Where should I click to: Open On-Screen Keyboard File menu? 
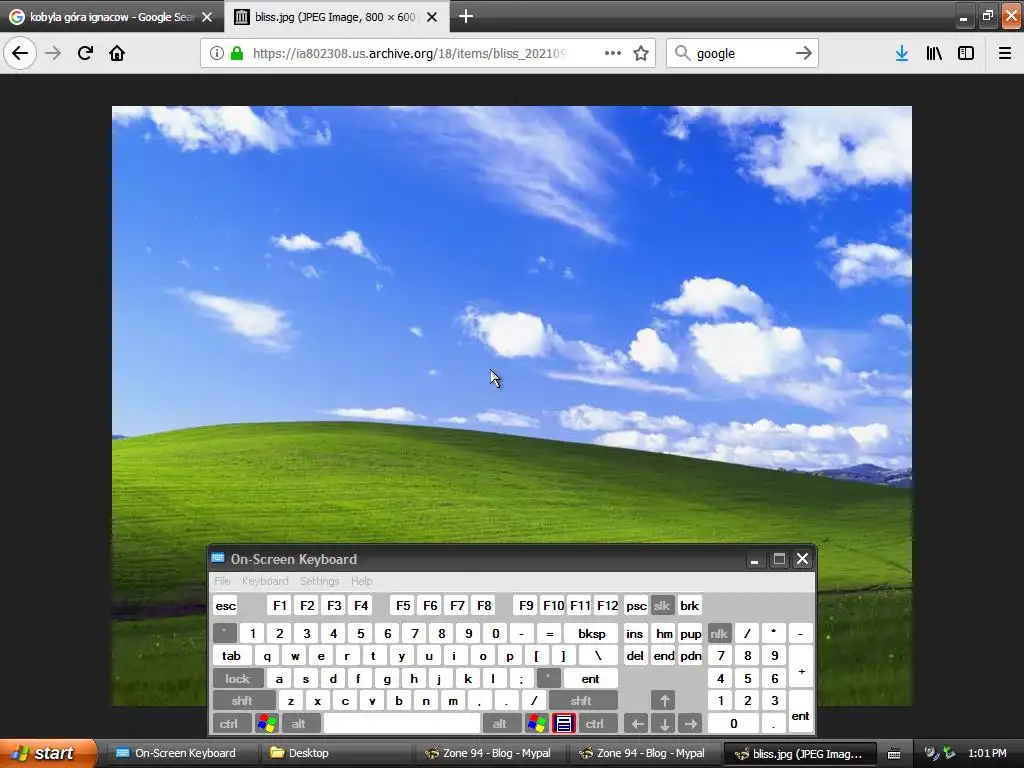[223, 581]
